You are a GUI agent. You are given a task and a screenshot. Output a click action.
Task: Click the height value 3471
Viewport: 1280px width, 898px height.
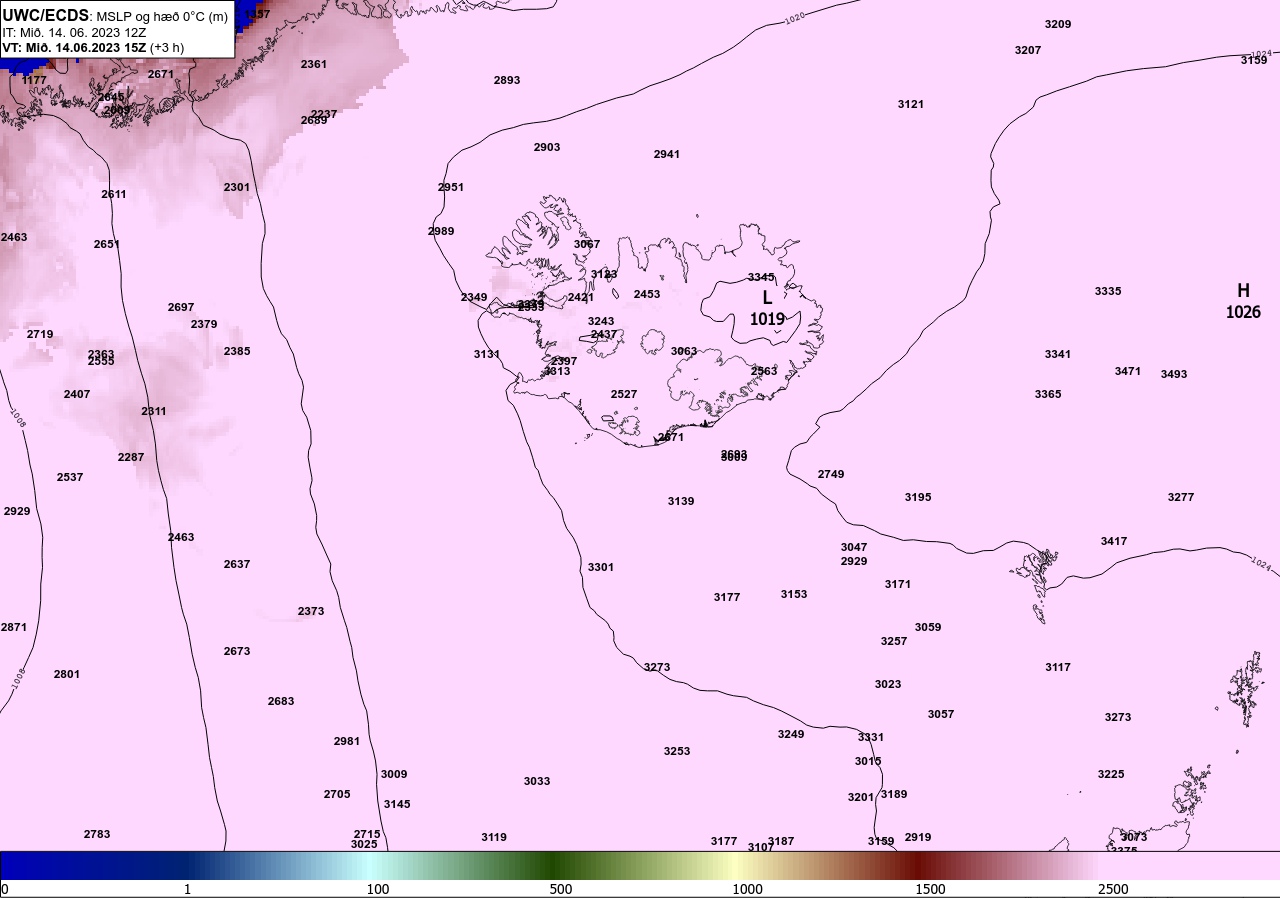(x=1128, y=371)
